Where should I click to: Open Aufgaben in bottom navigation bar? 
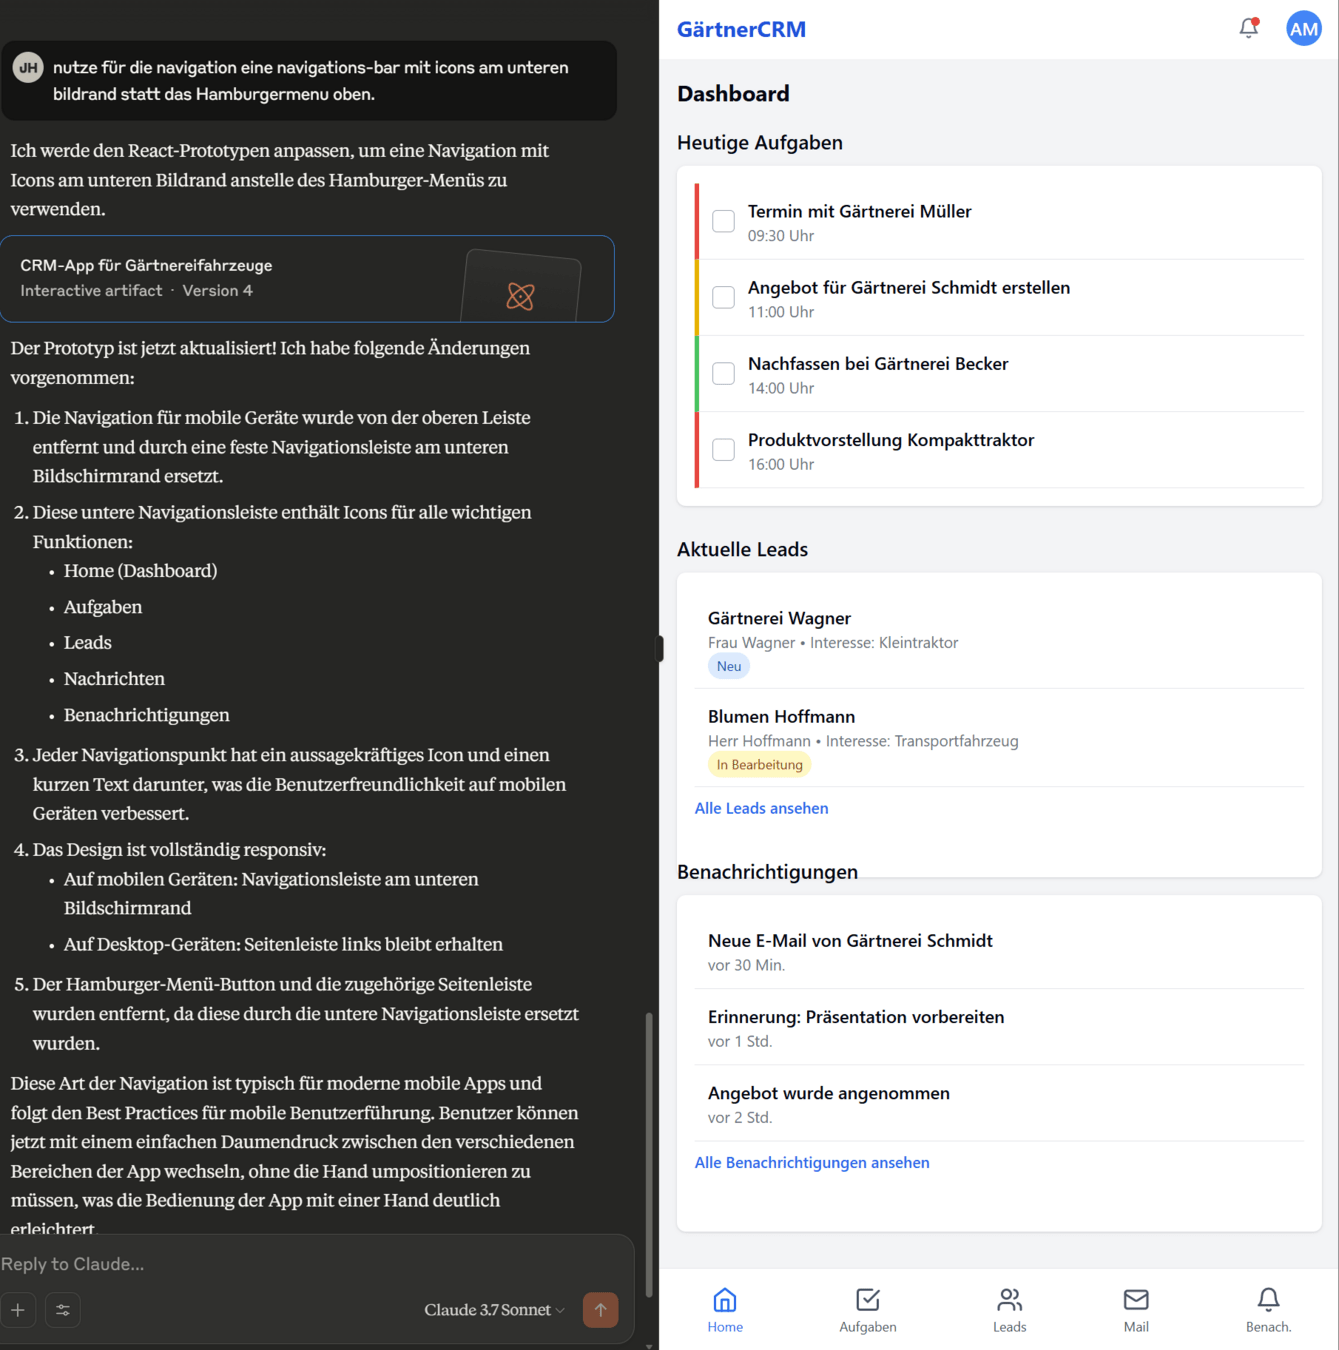(x=868, y=1310)
